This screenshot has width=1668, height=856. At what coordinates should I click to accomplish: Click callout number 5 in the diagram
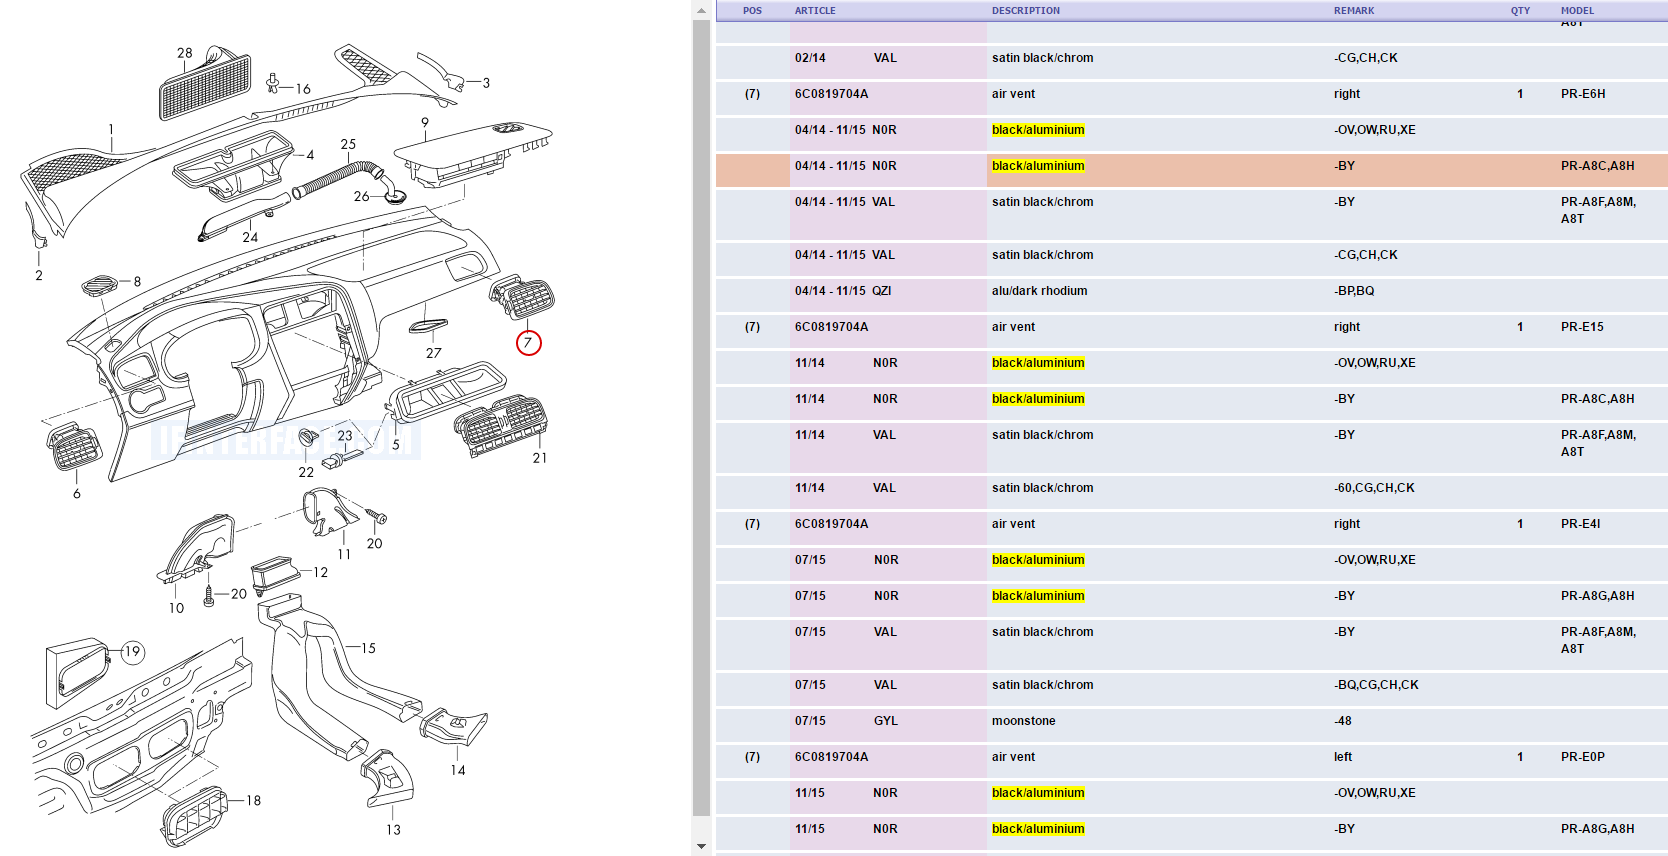(x=396, y=445)
